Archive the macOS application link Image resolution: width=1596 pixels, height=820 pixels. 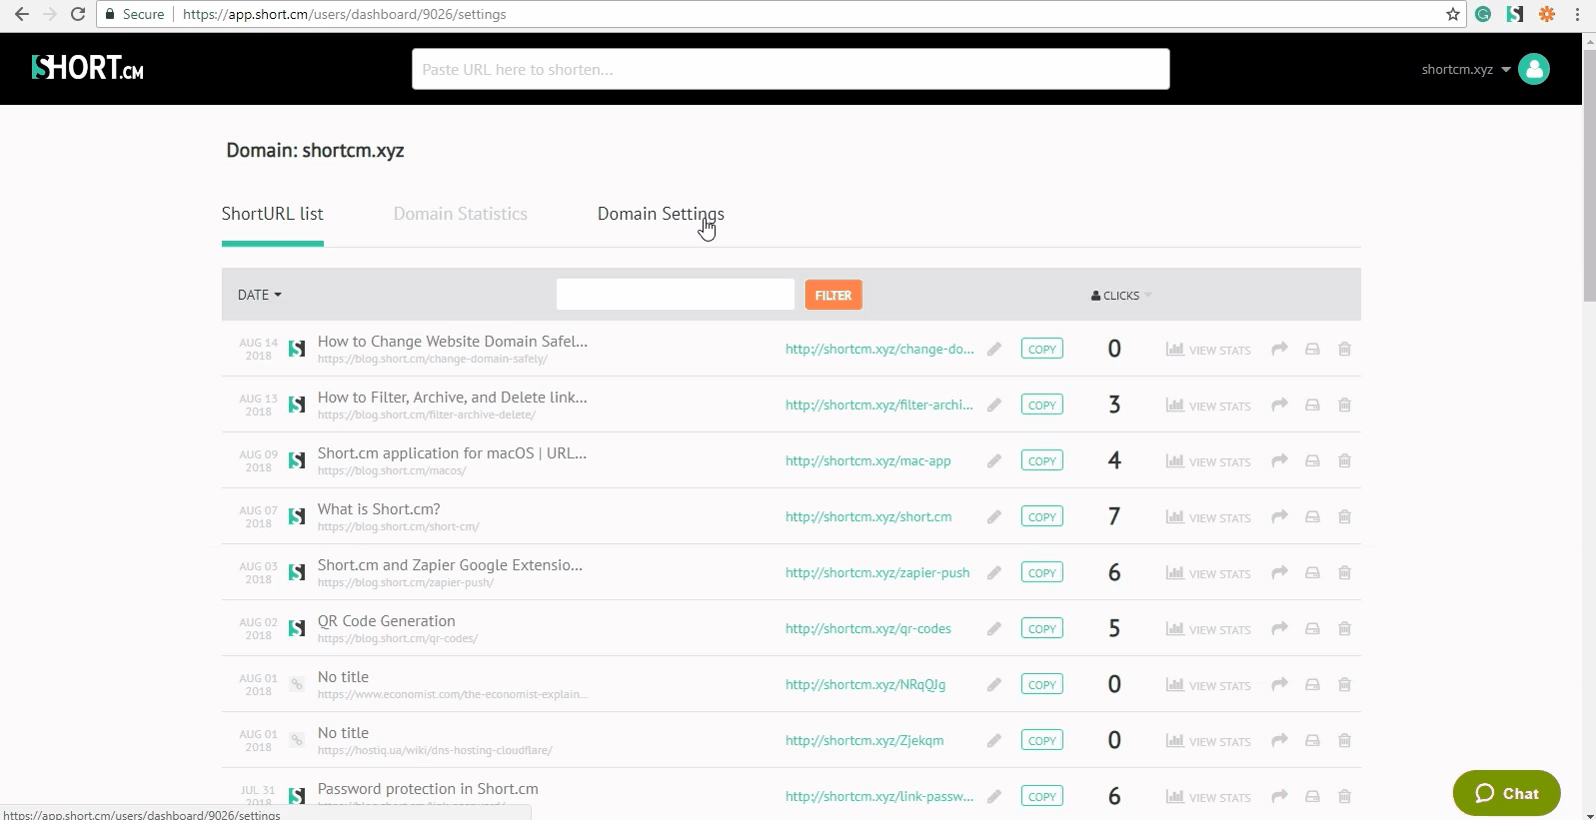(x=1312, y=461)
